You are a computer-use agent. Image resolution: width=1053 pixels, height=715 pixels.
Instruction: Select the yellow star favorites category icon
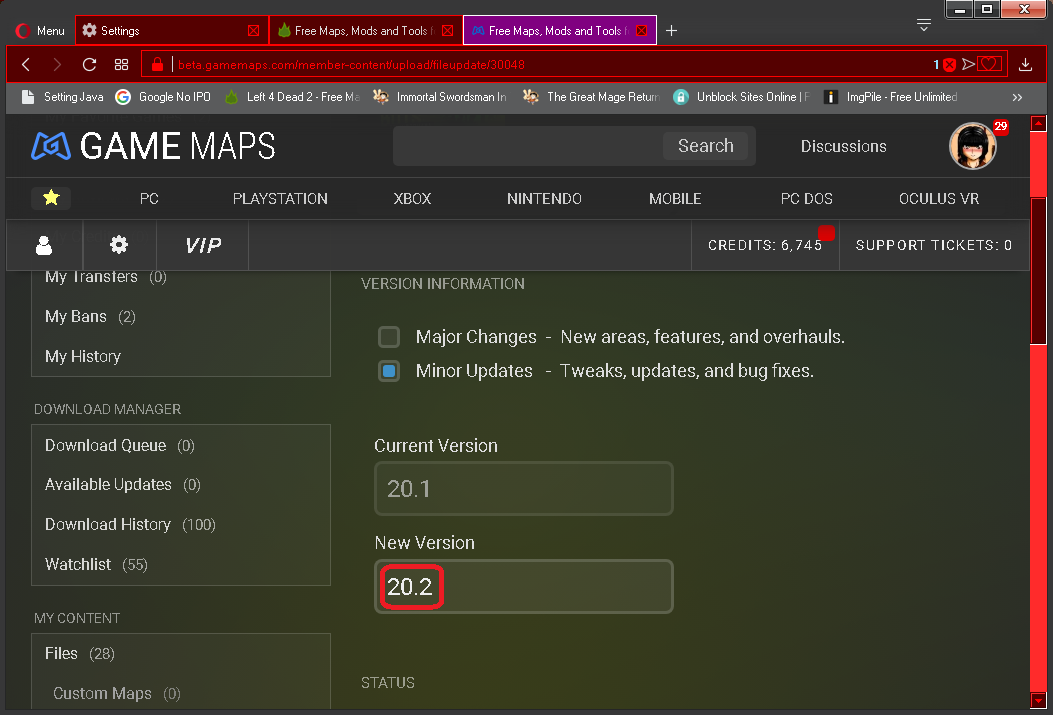tap(50, 198)
